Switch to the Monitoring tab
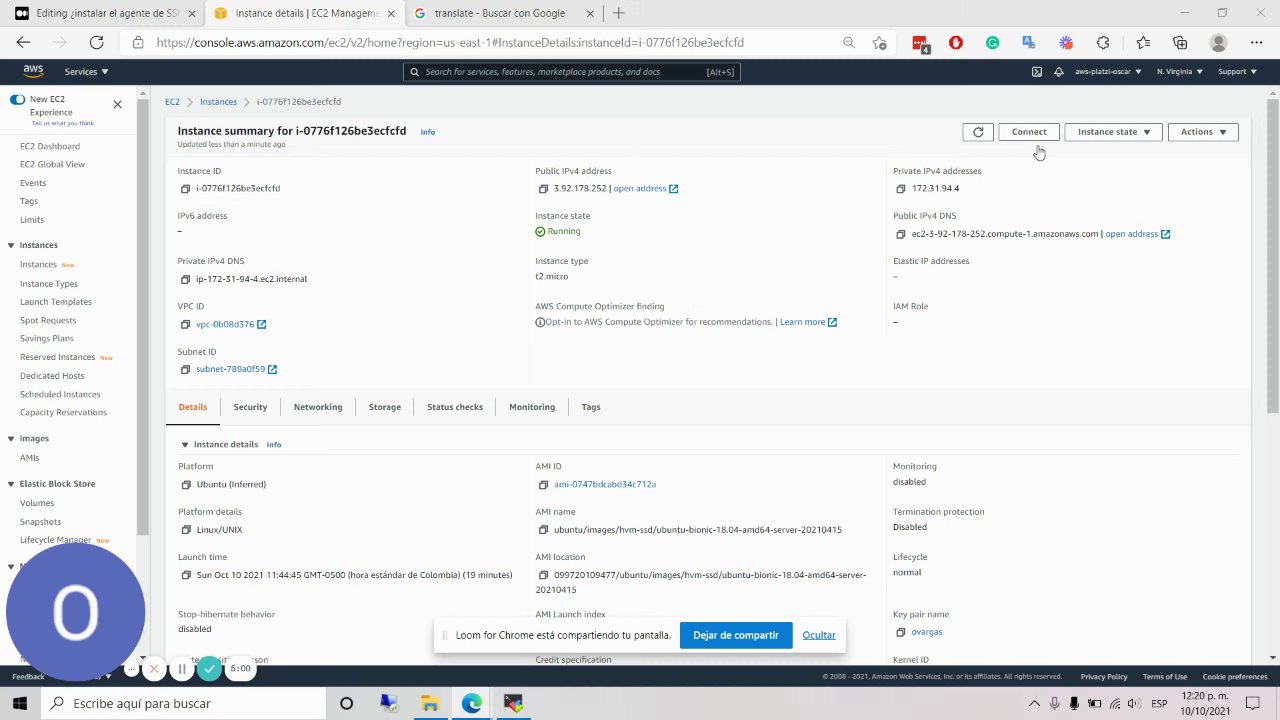The width and height of the screenshot is (1280, 720). 532,407
